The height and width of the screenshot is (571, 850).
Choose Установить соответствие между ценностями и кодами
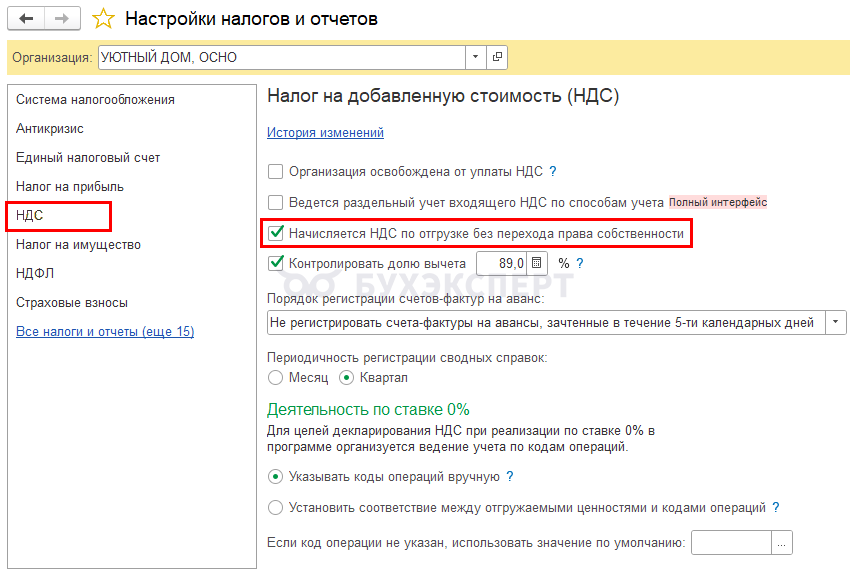(275, 508)
